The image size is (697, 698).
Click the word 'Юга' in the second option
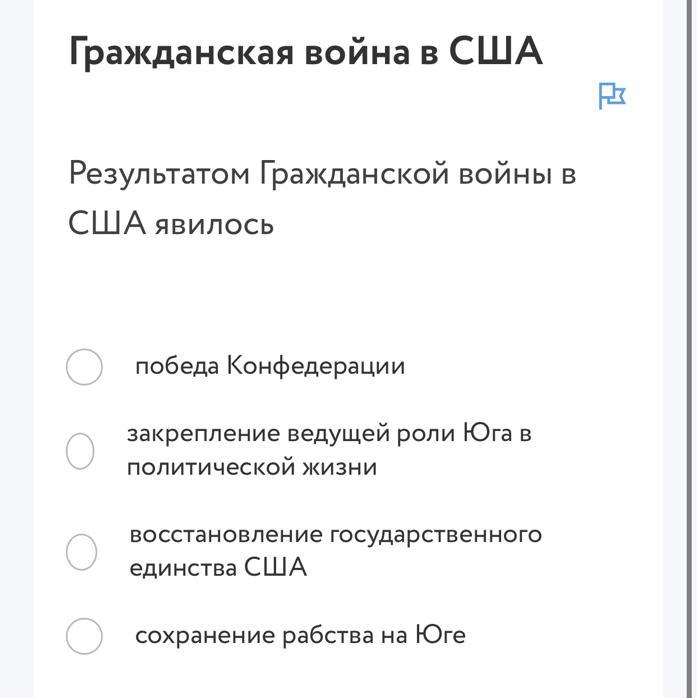click(487, 433)
